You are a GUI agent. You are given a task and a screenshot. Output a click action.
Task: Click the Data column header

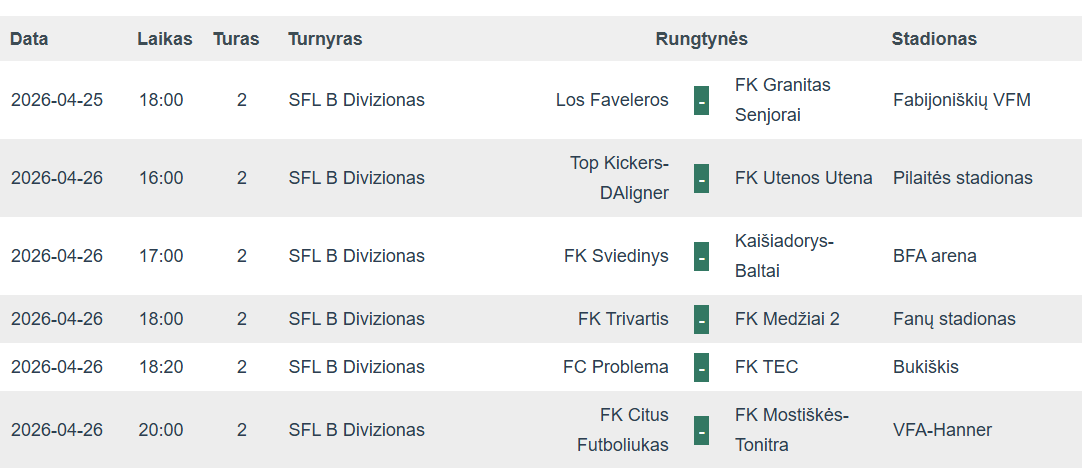point(29,39)
